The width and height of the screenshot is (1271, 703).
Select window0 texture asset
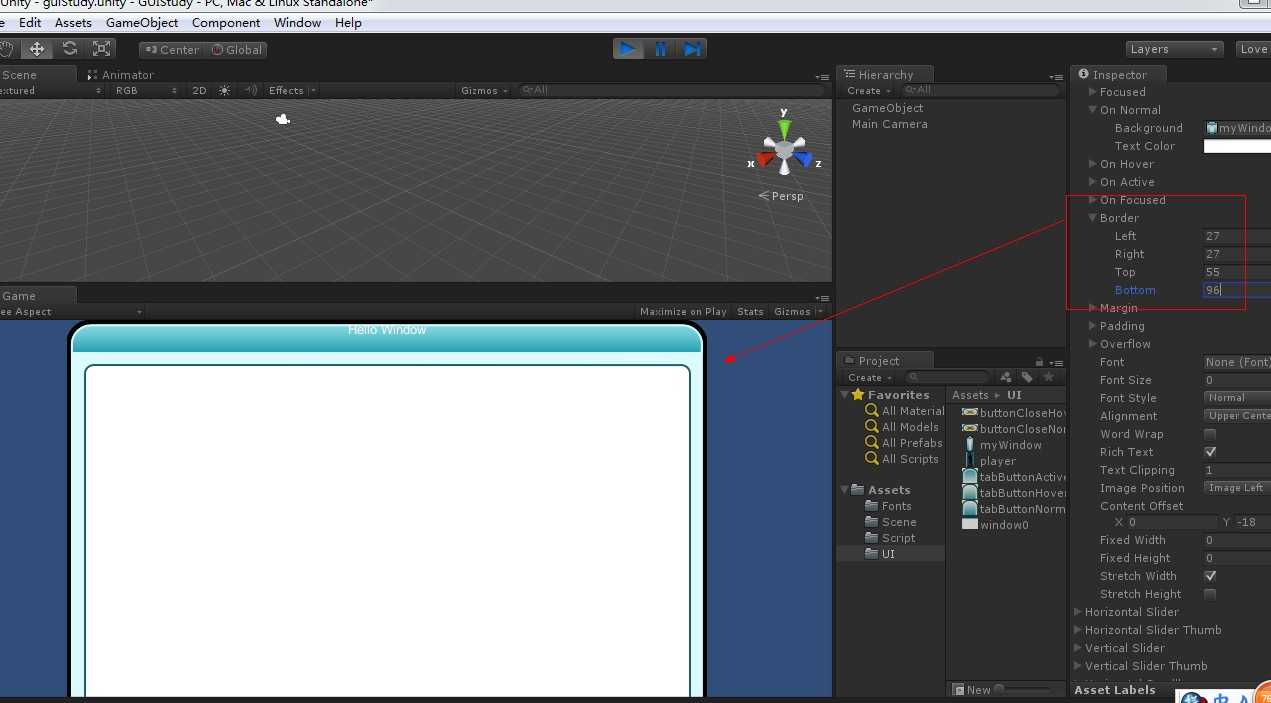(x=995, y=525)
